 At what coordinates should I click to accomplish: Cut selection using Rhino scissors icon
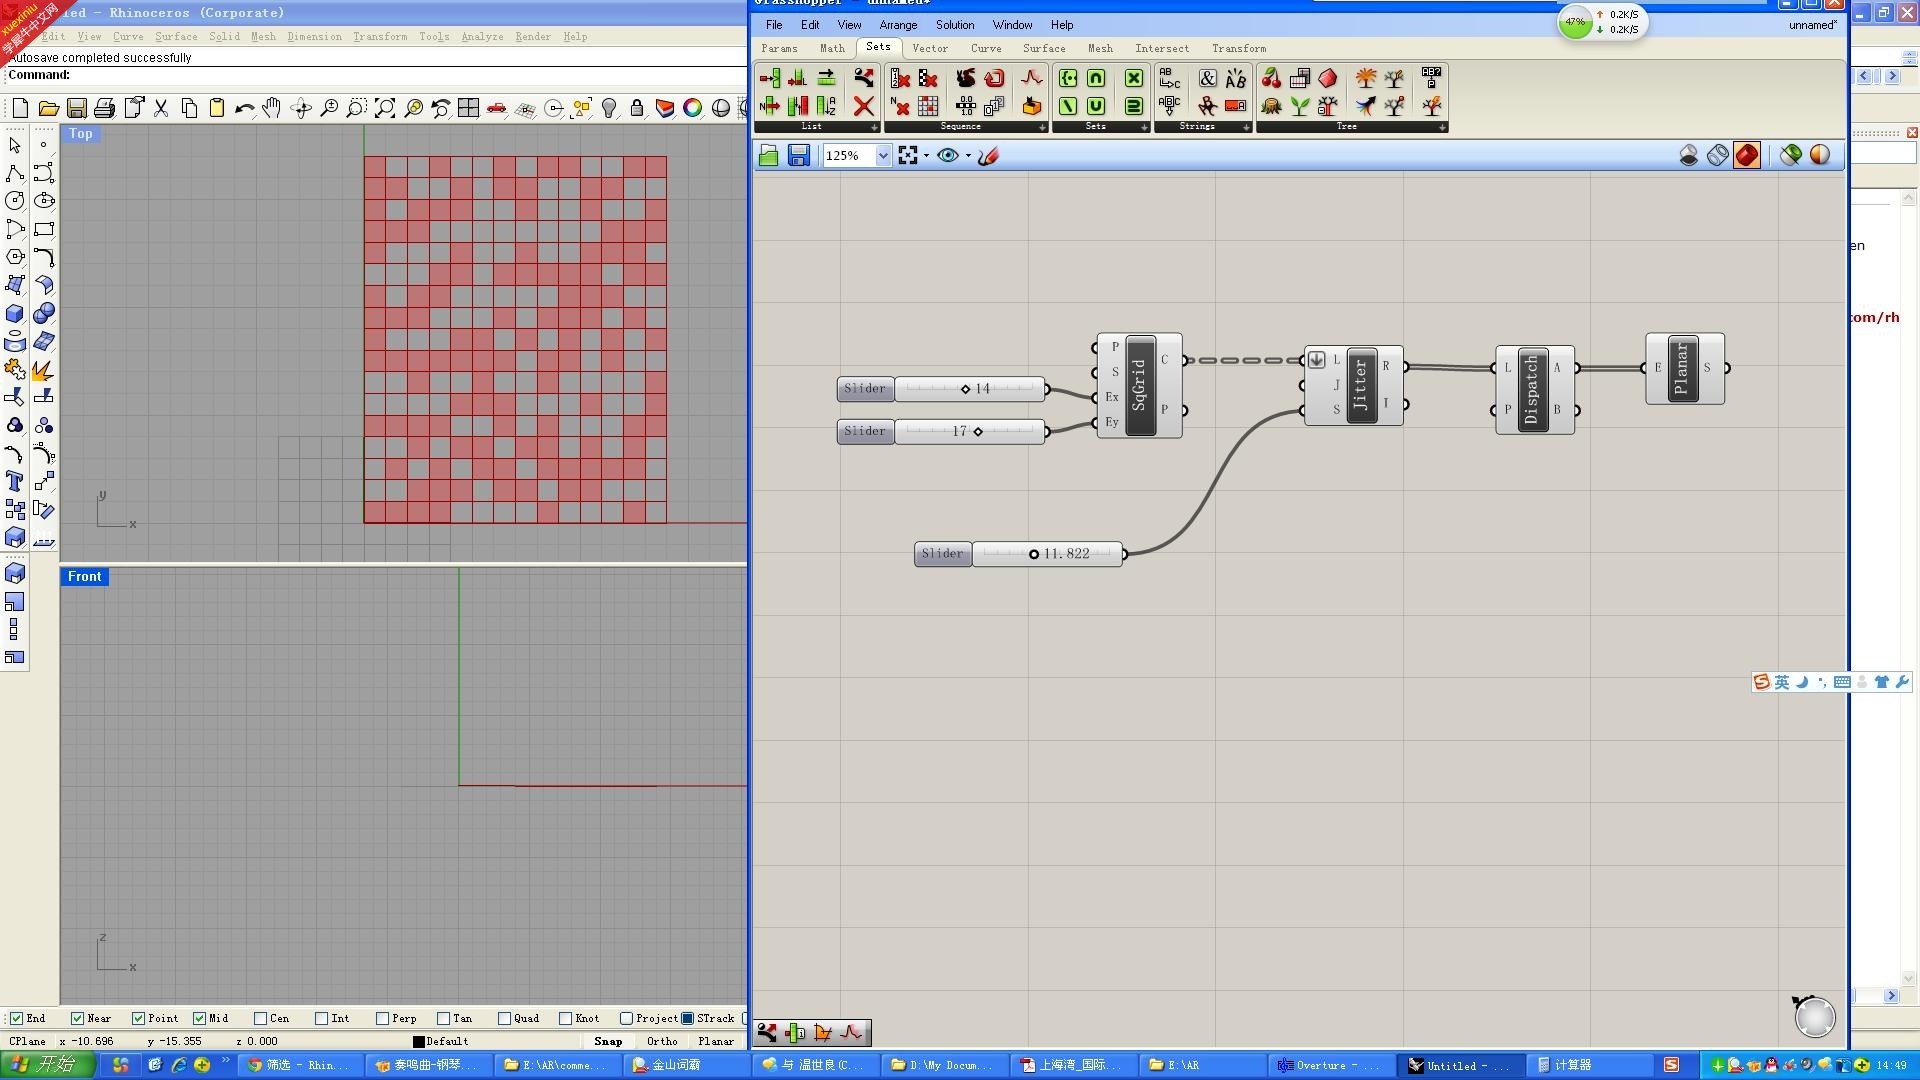(160, 108)
